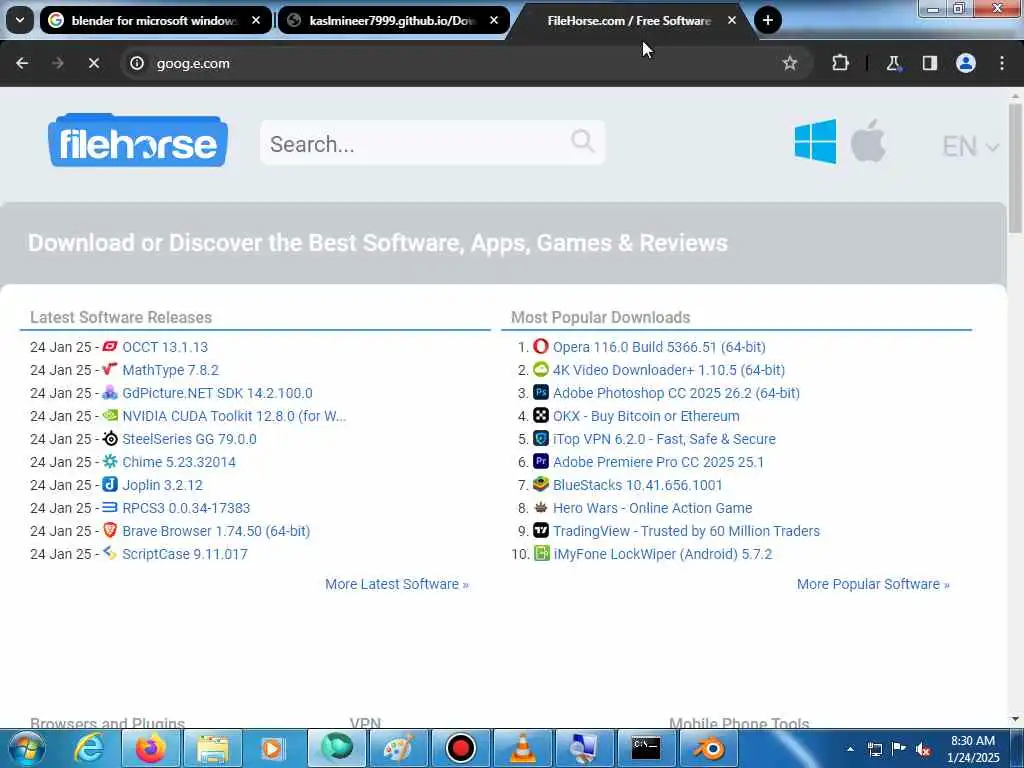This screenshot has height=768, width=1024.
Task: Open Windows Explorer folder in taskbar
Action: [x=213, y=748]
